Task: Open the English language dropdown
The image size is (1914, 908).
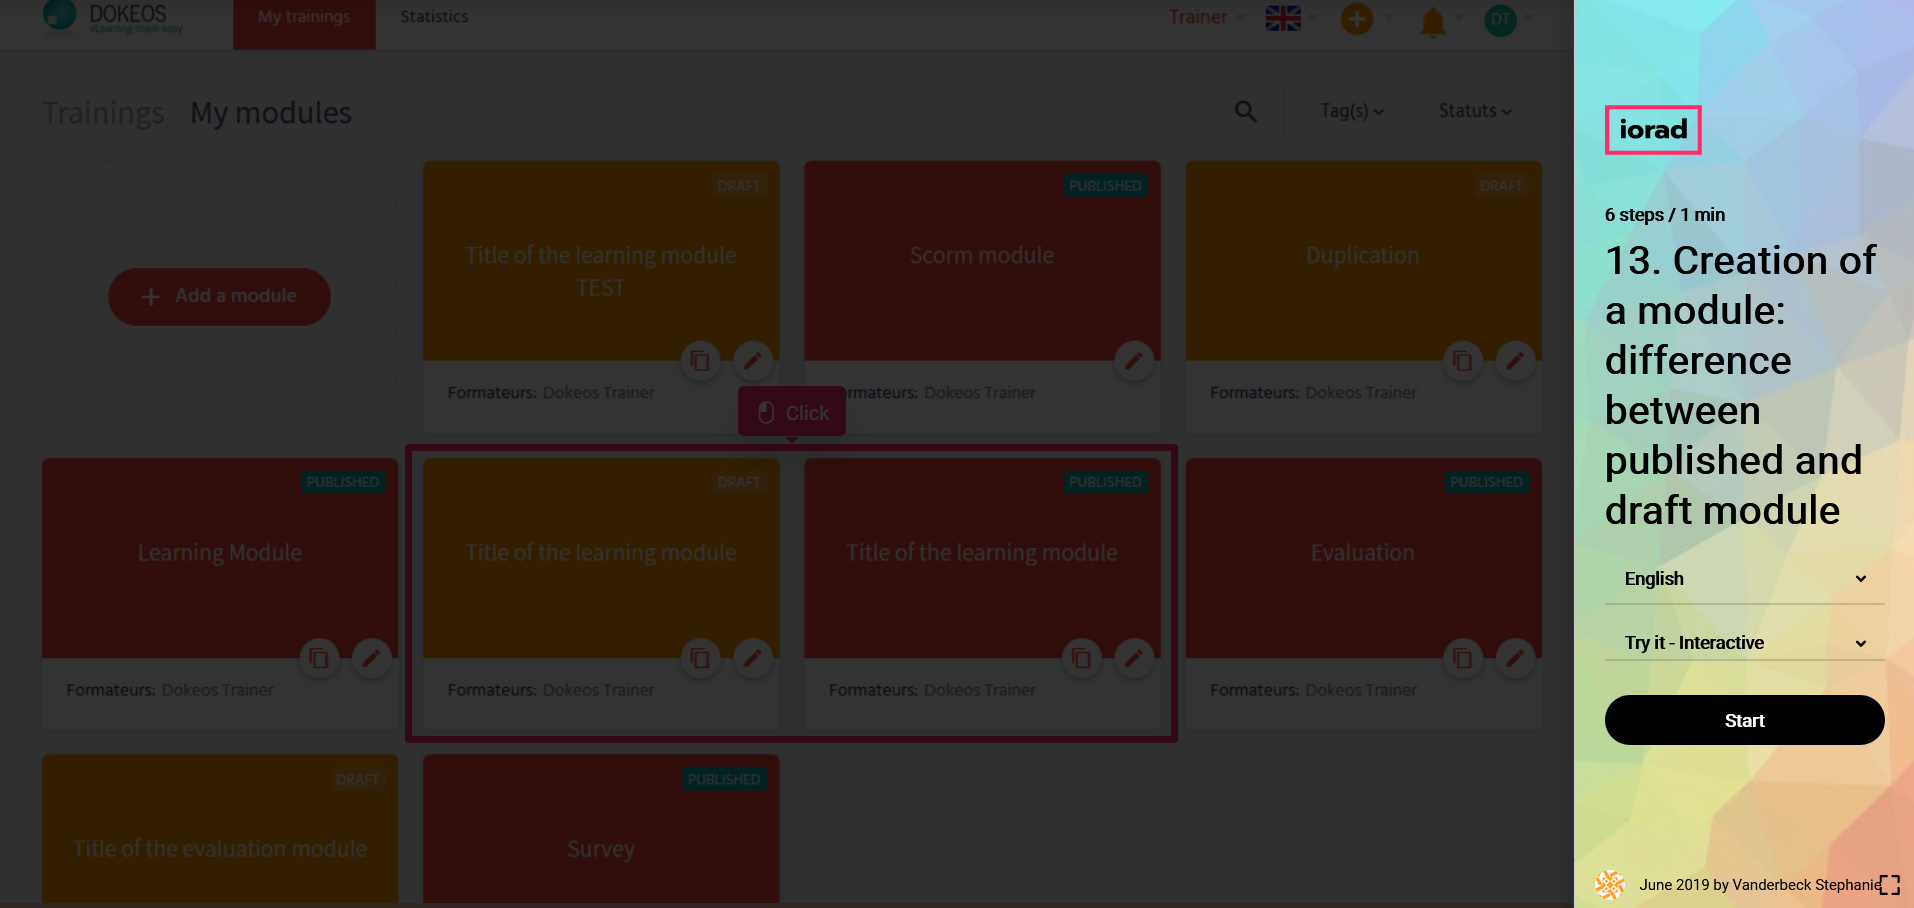Action: pyautogui.click(x=1744, y=579)
